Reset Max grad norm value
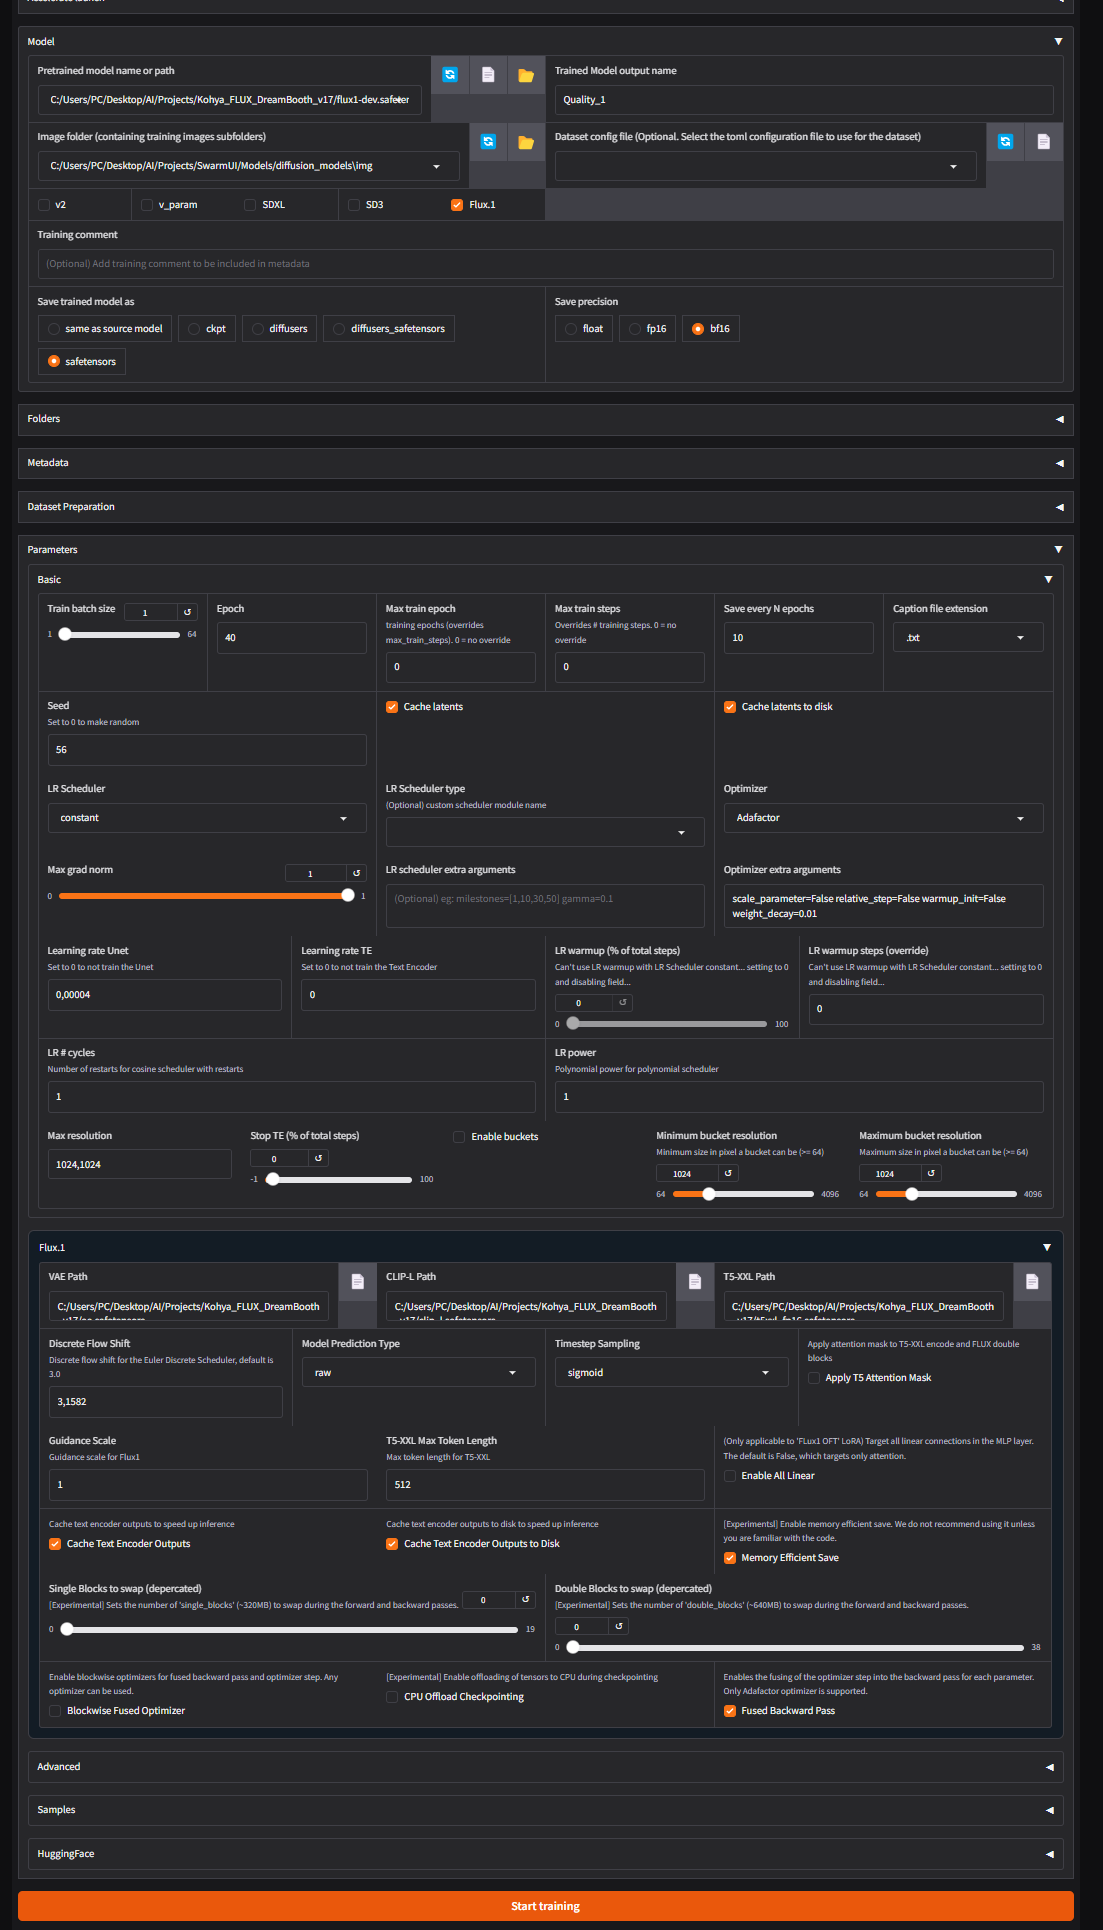 (356, 873)
